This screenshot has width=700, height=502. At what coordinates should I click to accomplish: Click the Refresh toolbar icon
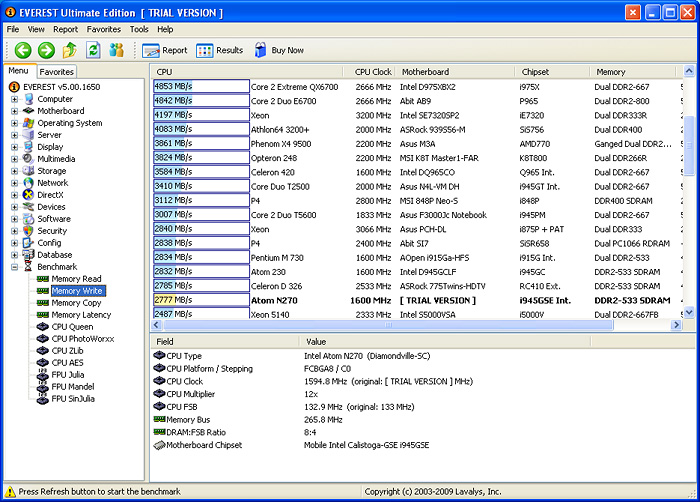click(93, 50)
